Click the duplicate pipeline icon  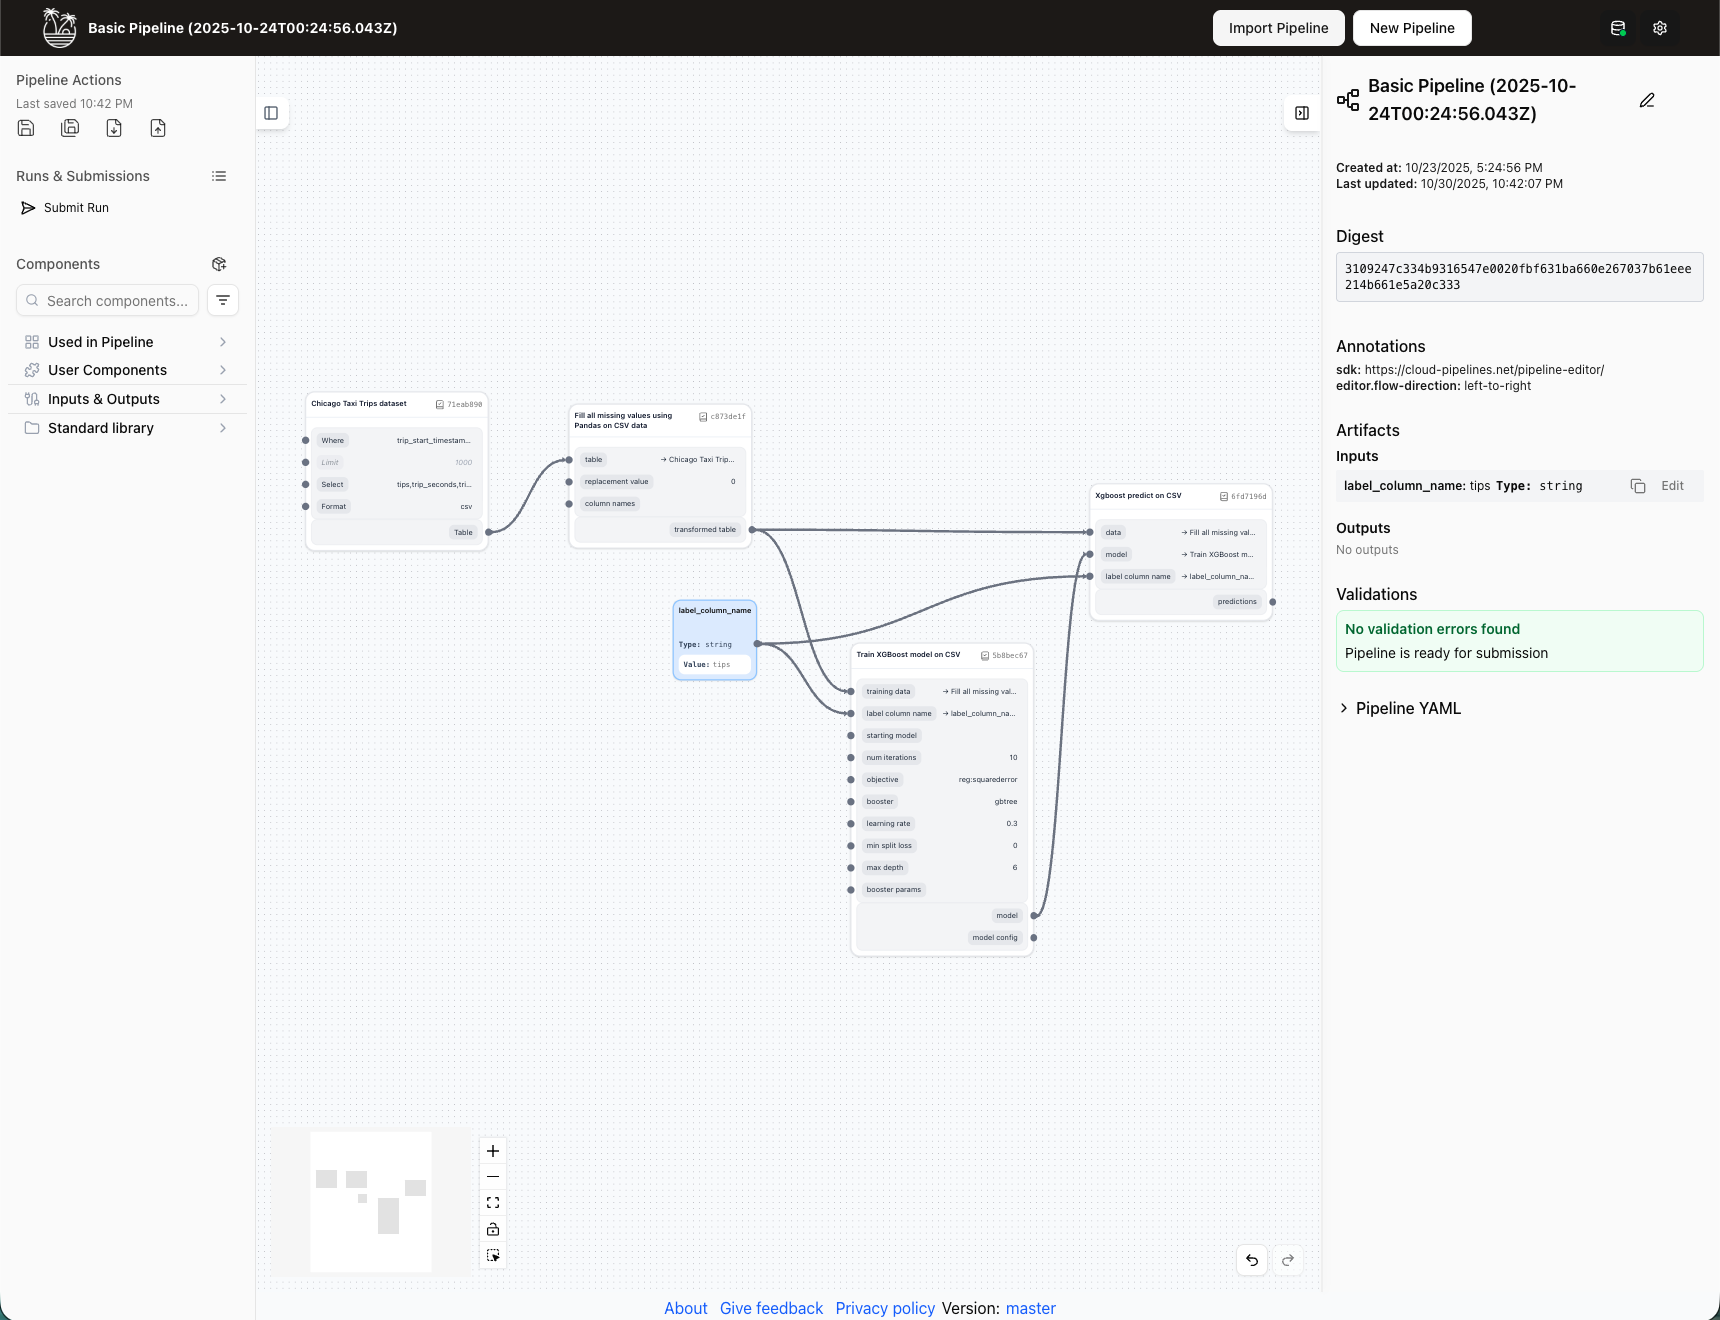tap(70, 128)
